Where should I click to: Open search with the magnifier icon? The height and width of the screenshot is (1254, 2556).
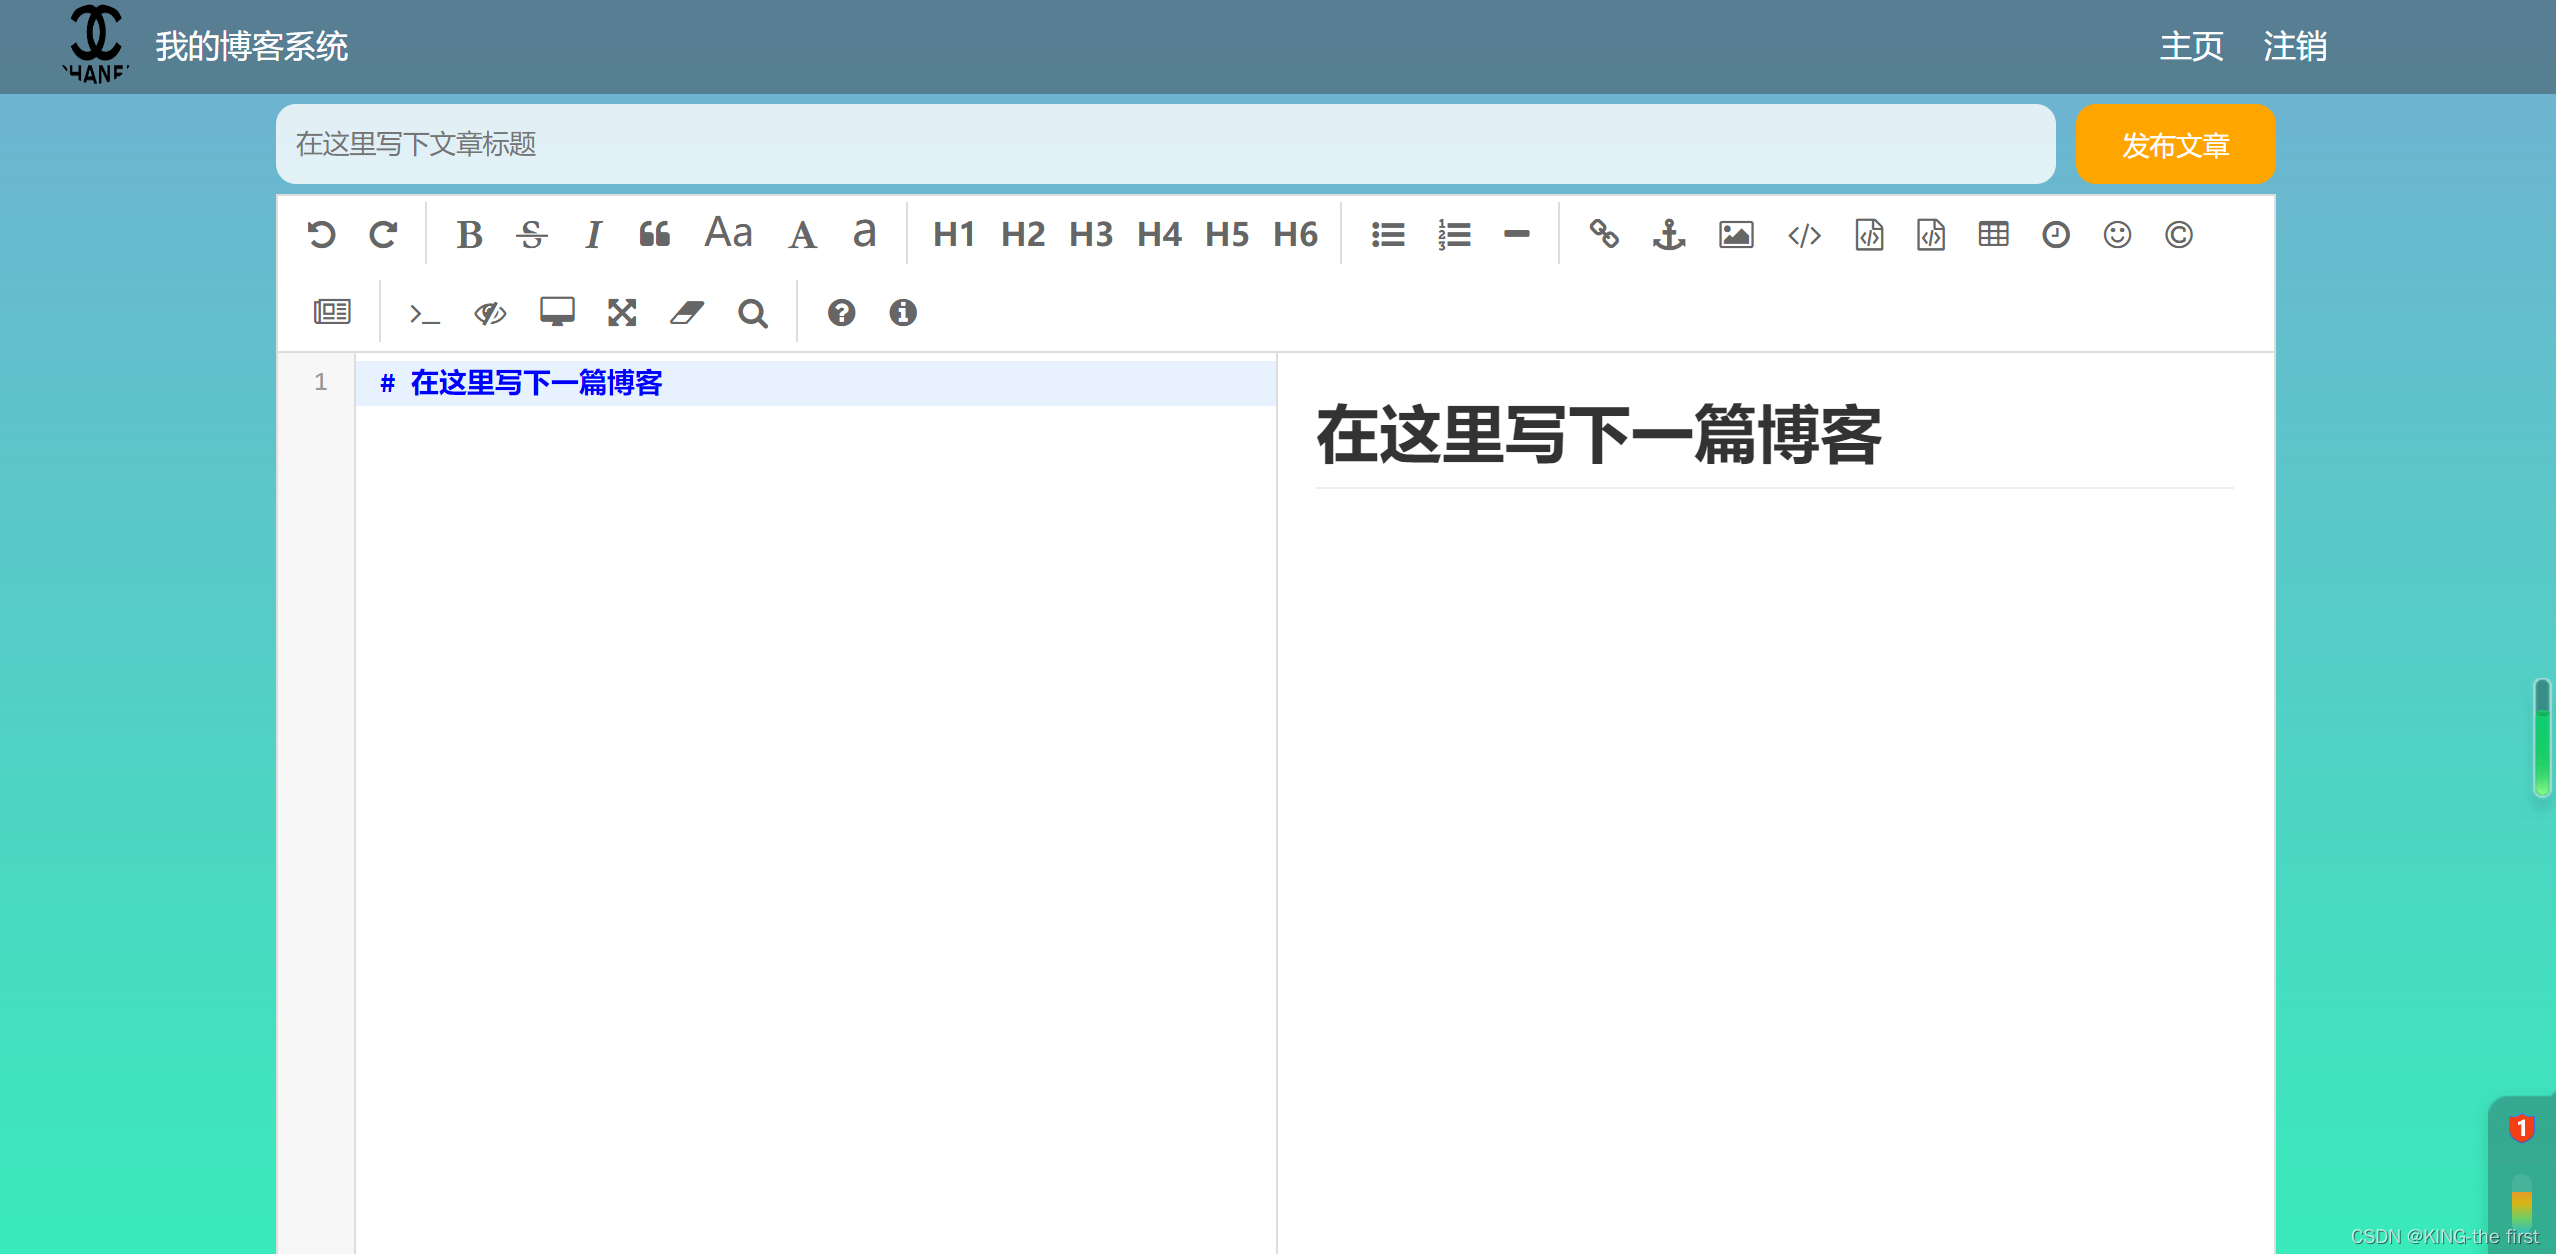pyautogui.click(x=752, y=313)
